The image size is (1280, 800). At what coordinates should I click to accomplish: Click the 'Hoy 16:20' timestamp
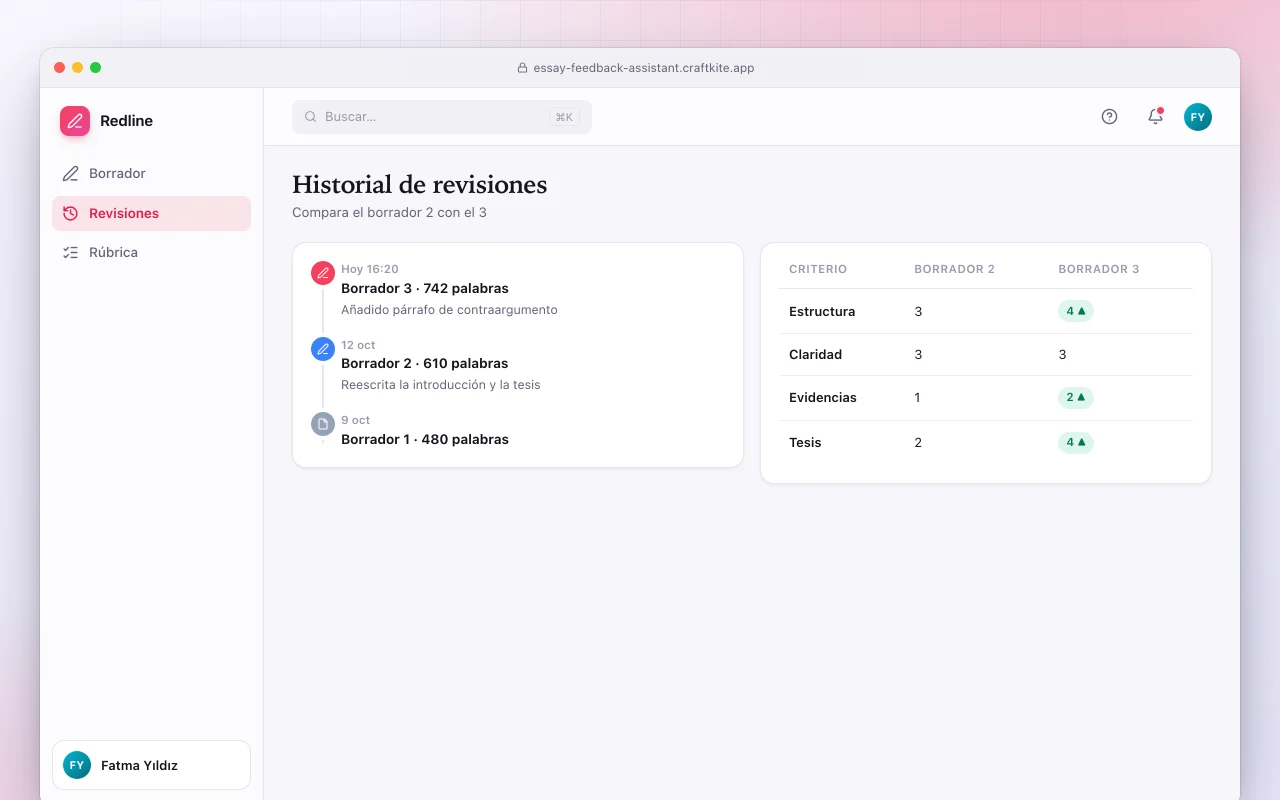(x=370, y=269)
